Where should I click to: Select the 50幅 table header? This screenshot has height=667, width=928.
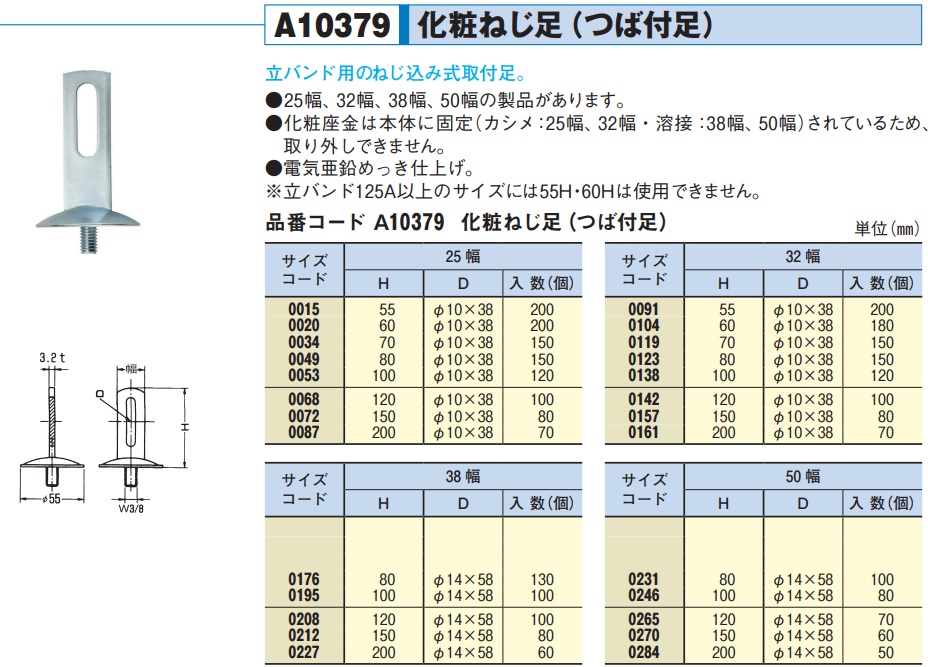803,477
